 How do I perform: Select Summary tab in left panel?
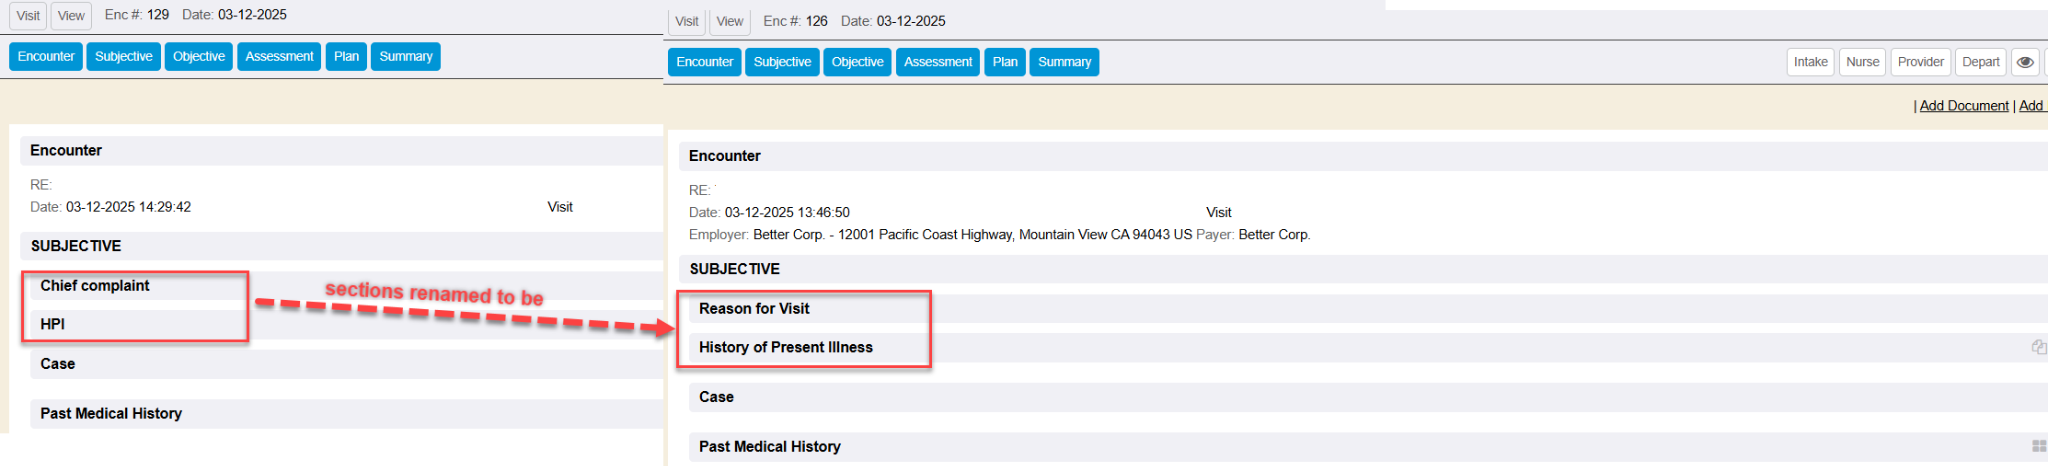coord(406,57)
